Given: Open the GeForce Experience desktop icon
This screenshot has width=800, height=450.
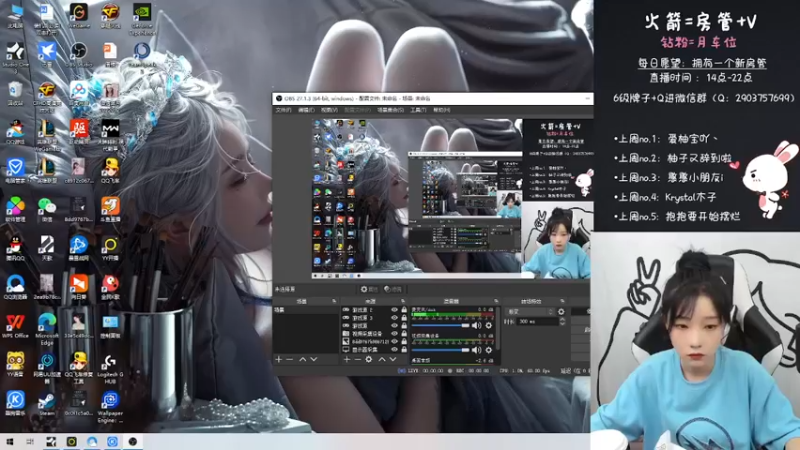Looking at the screenshot, I should [x=142, y=20].
